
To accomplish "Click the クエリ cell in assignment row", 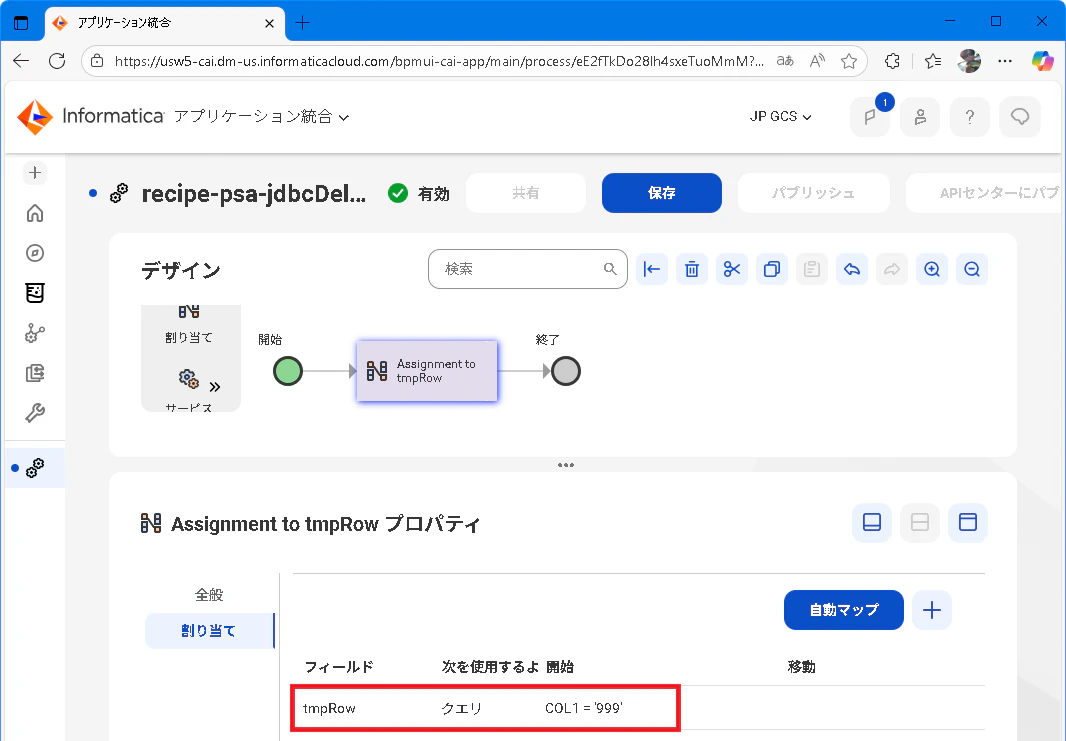I will click(x=462, y=708).
